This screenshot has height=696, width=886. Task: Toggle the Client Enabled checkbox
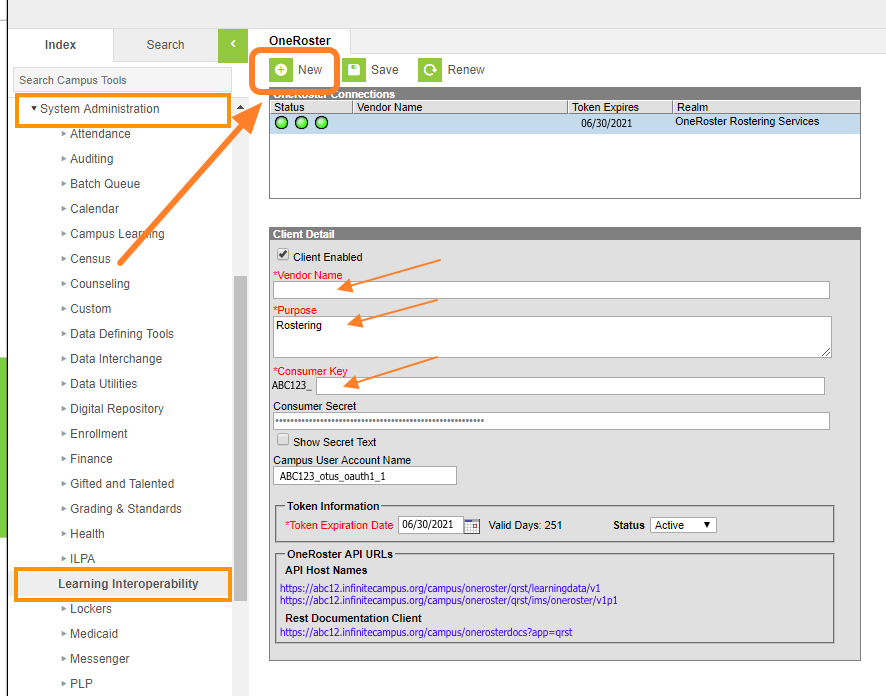click(283, 255)
